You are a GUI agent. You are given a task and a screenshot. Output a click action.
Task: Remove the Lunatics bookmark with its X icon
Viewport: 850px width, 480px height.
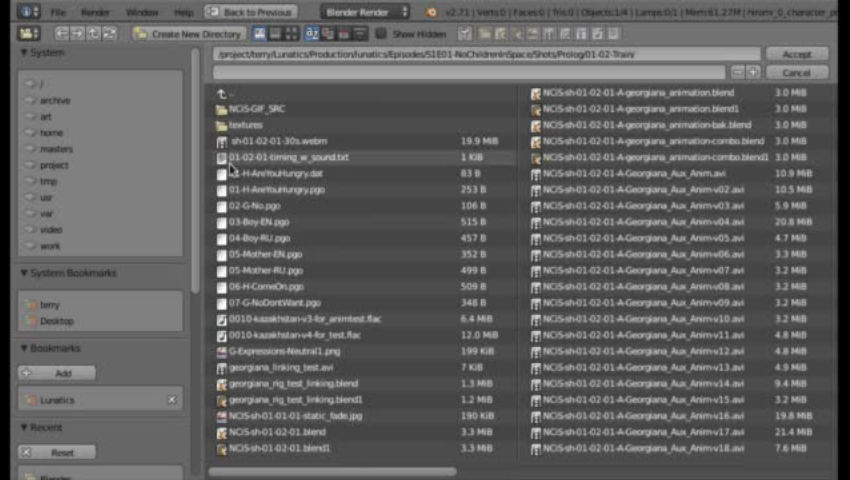point(171,400)
